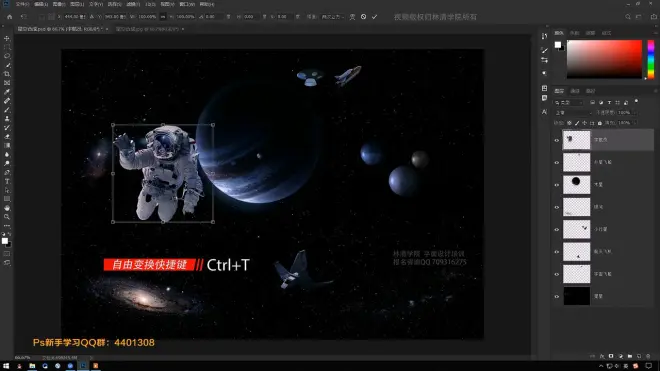This screenshot has width=660, height=371.
Task: Open the 编辑 (Edit) menu
Action: (41, 4)
